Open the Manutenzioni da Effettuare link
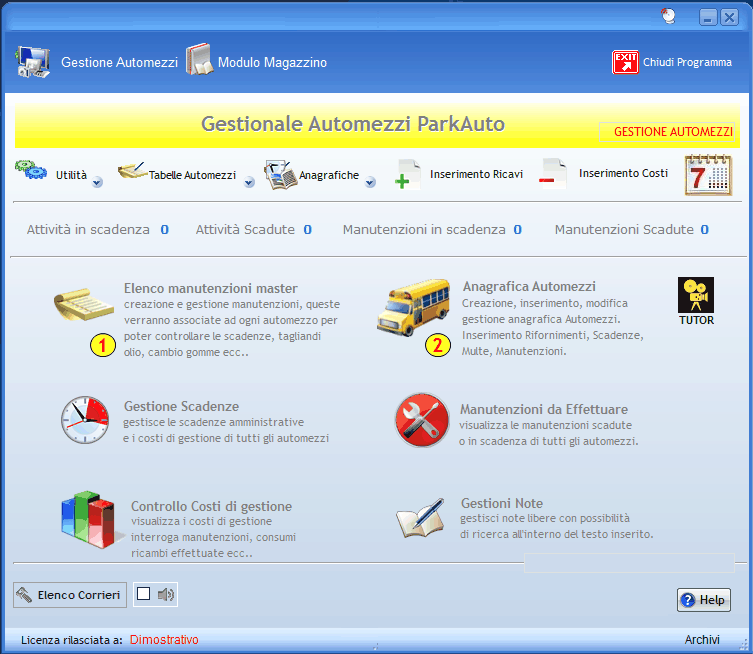The height and width of the screenshot is (654, 753). 544,409
